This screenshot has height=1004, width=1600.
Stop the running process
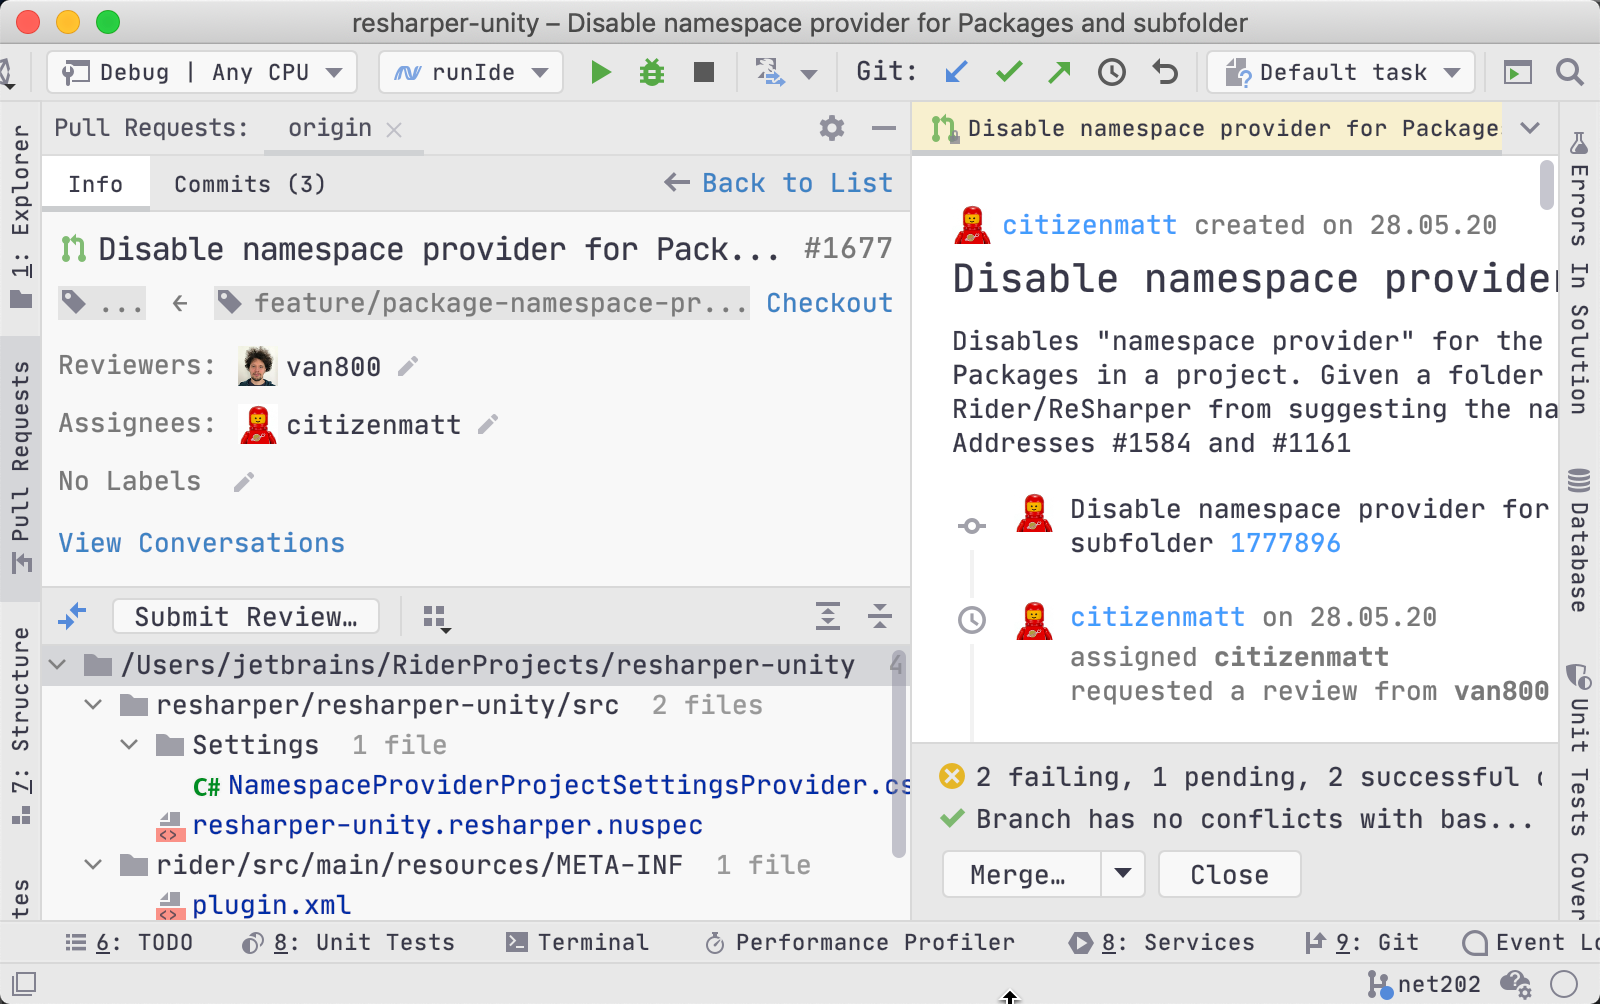coord(704,72)
